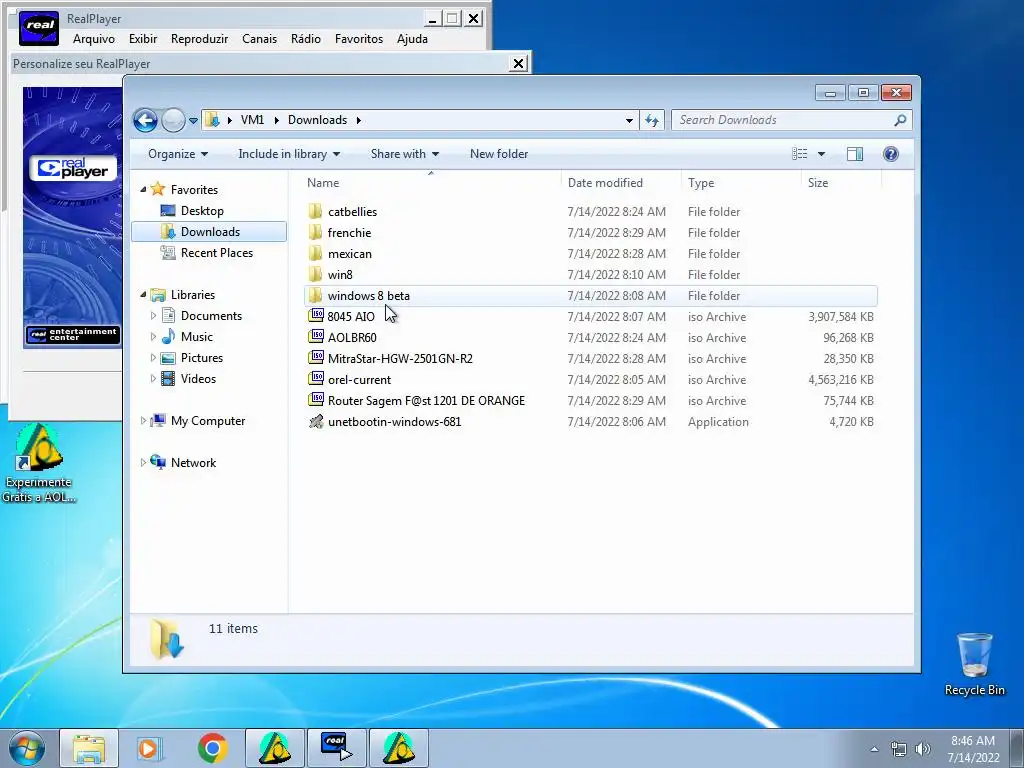Open RealPlayer Rádio menu
The height and width of the screenshot is (768, 1024).
pos(306,39)
